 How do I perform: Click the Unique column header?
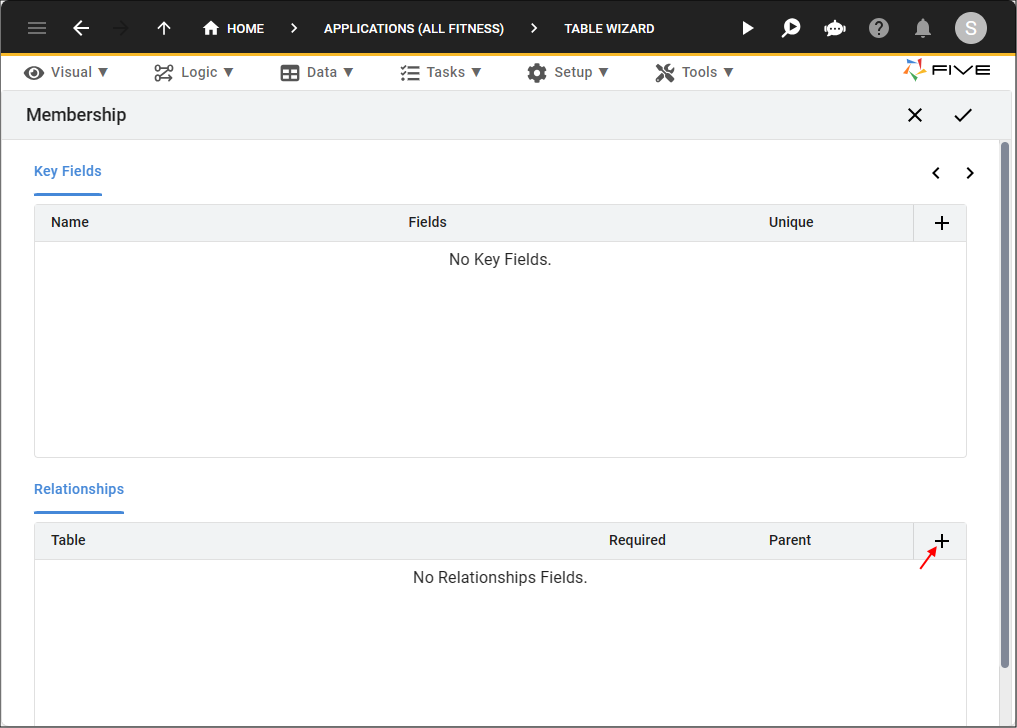pyautogui.click(x=791, y=223)
